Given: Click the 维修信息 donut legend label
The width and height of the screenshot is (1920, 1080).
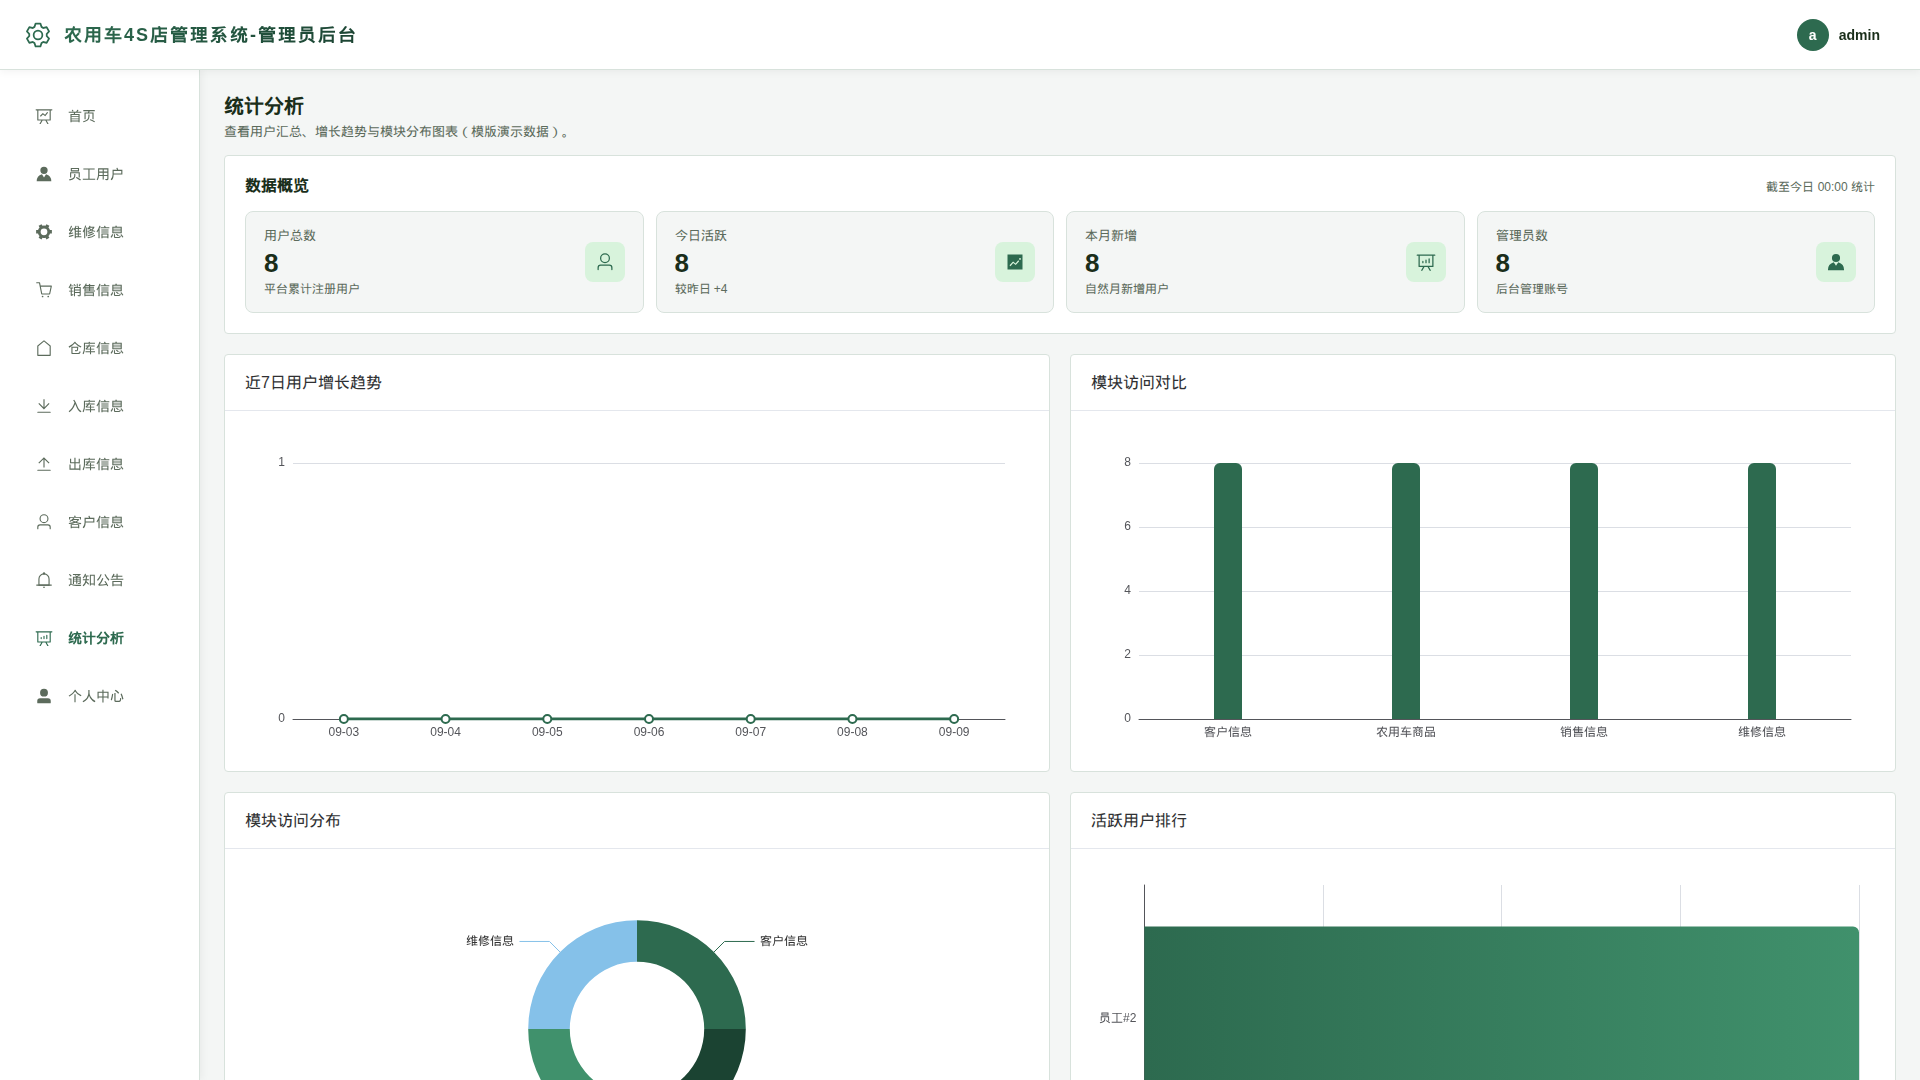Looking at the screenshot, I should 490,941.
